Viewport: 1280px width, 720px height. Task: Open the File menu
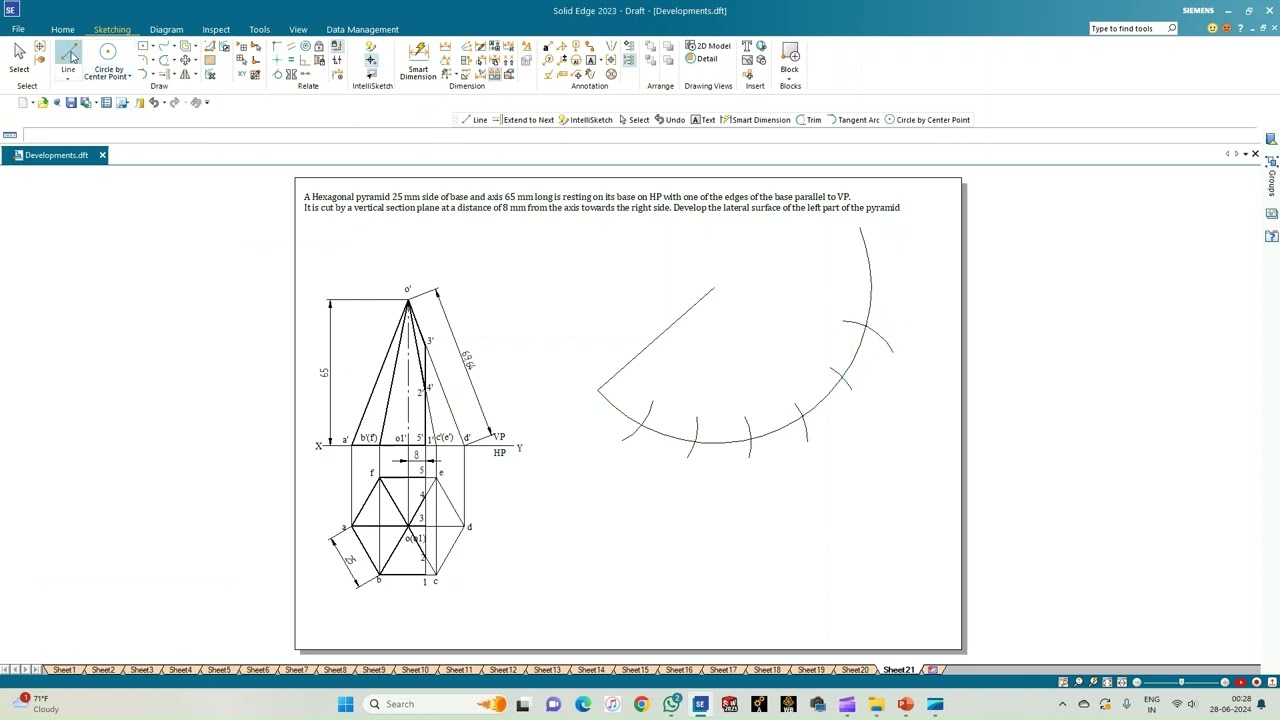click(18, 29)
